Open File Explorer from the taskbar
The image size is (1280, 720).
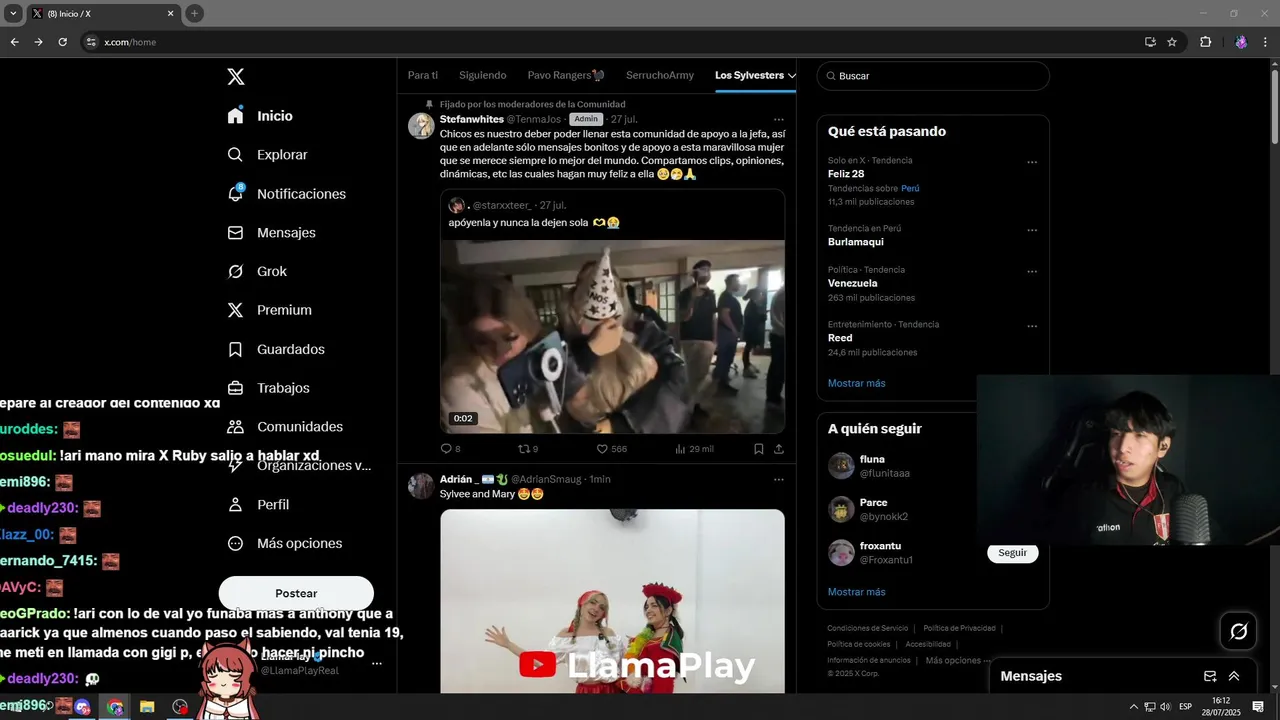[x=147, y=707]
